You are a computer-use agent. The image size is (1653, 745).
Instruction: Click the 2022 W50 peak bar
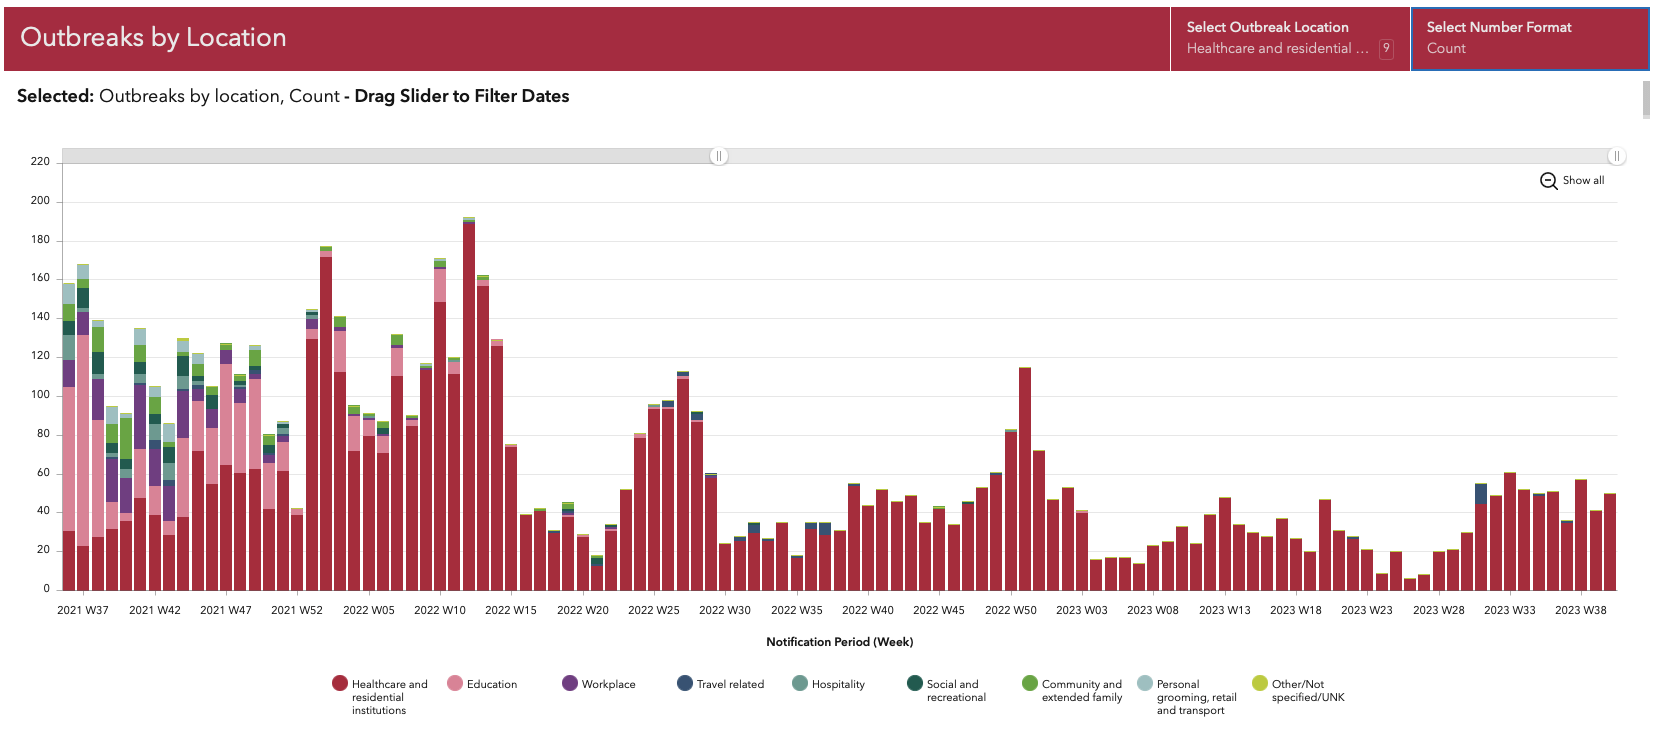tap(1025, 480)
